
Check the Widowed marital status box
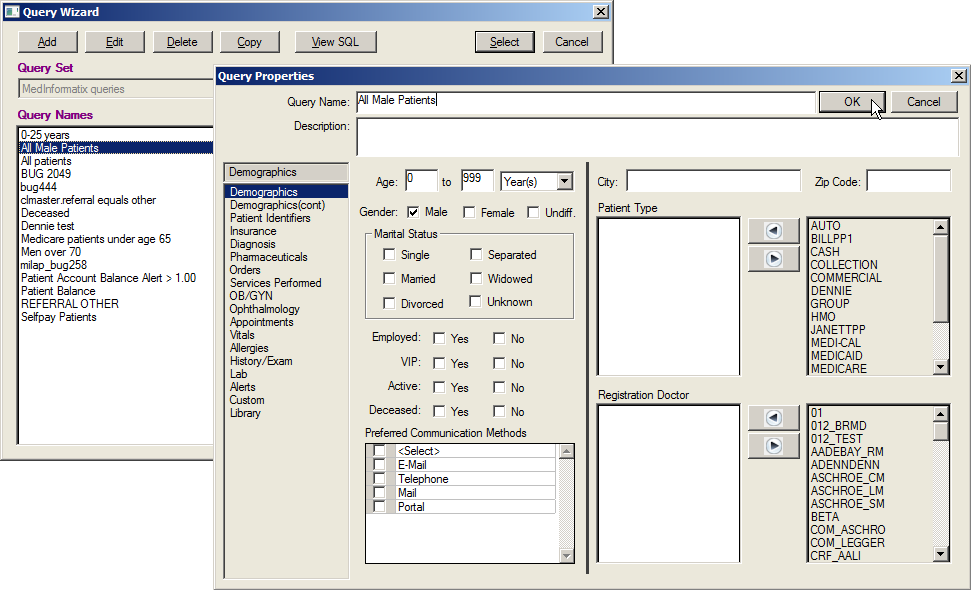click(476, 279)
